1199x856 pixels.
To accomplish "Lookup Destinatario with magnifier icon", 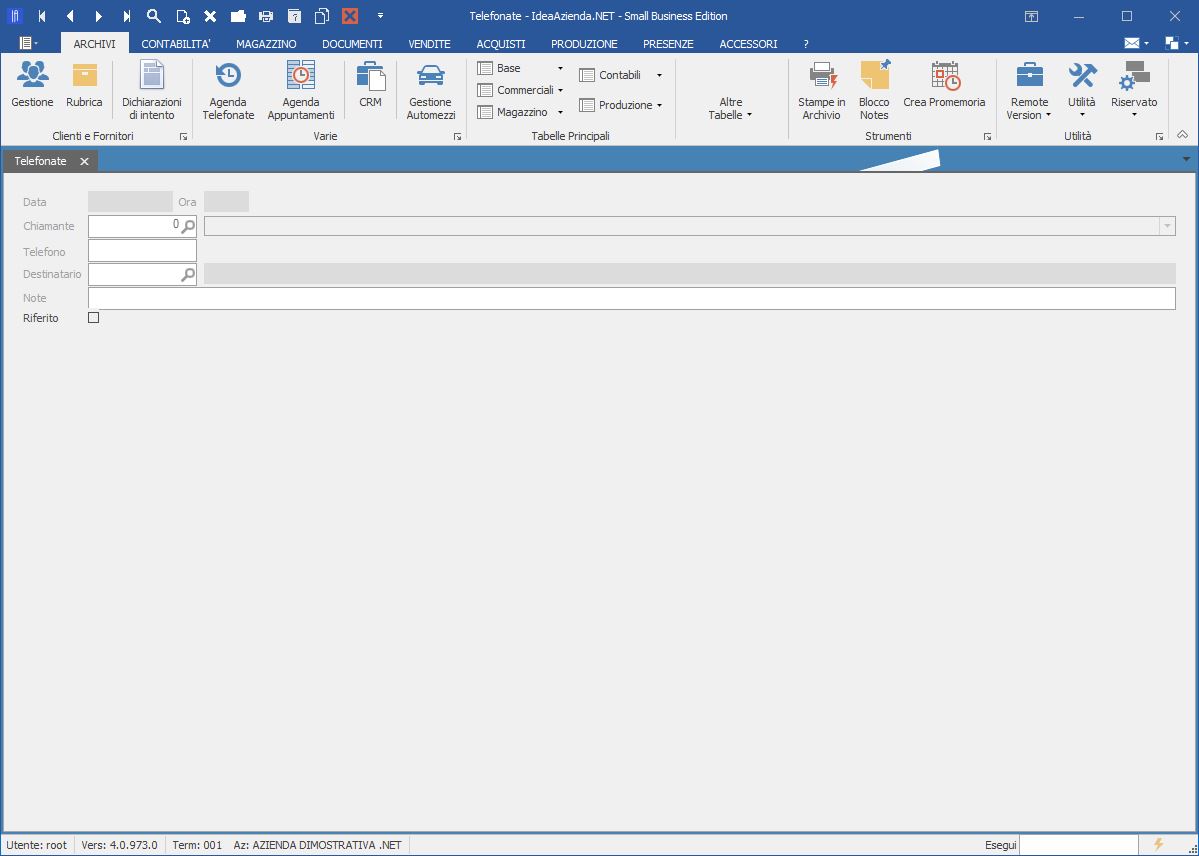I will tap(188, 274).
